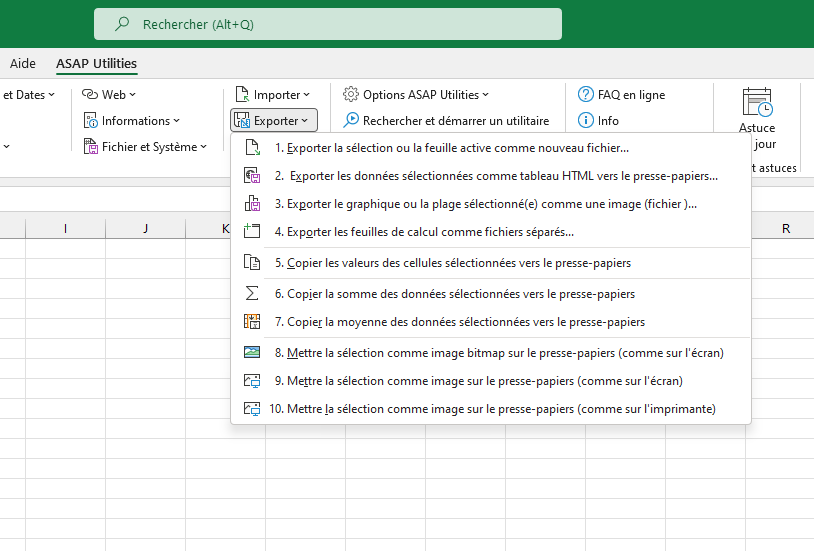Select Exporter le graphique comme une image

(491, 204)
